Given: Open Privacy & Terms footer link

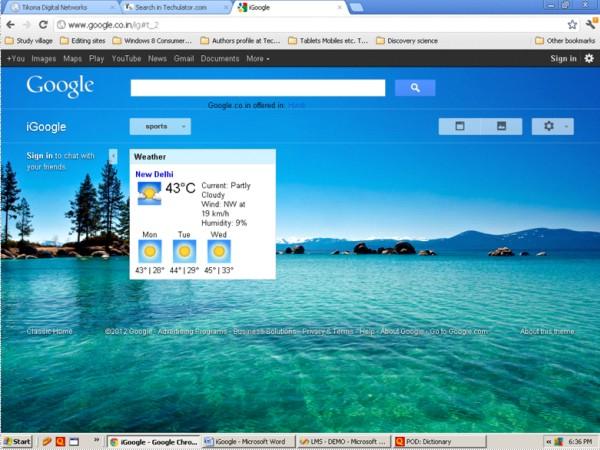Looking at the screenshot, I should 328,331.
